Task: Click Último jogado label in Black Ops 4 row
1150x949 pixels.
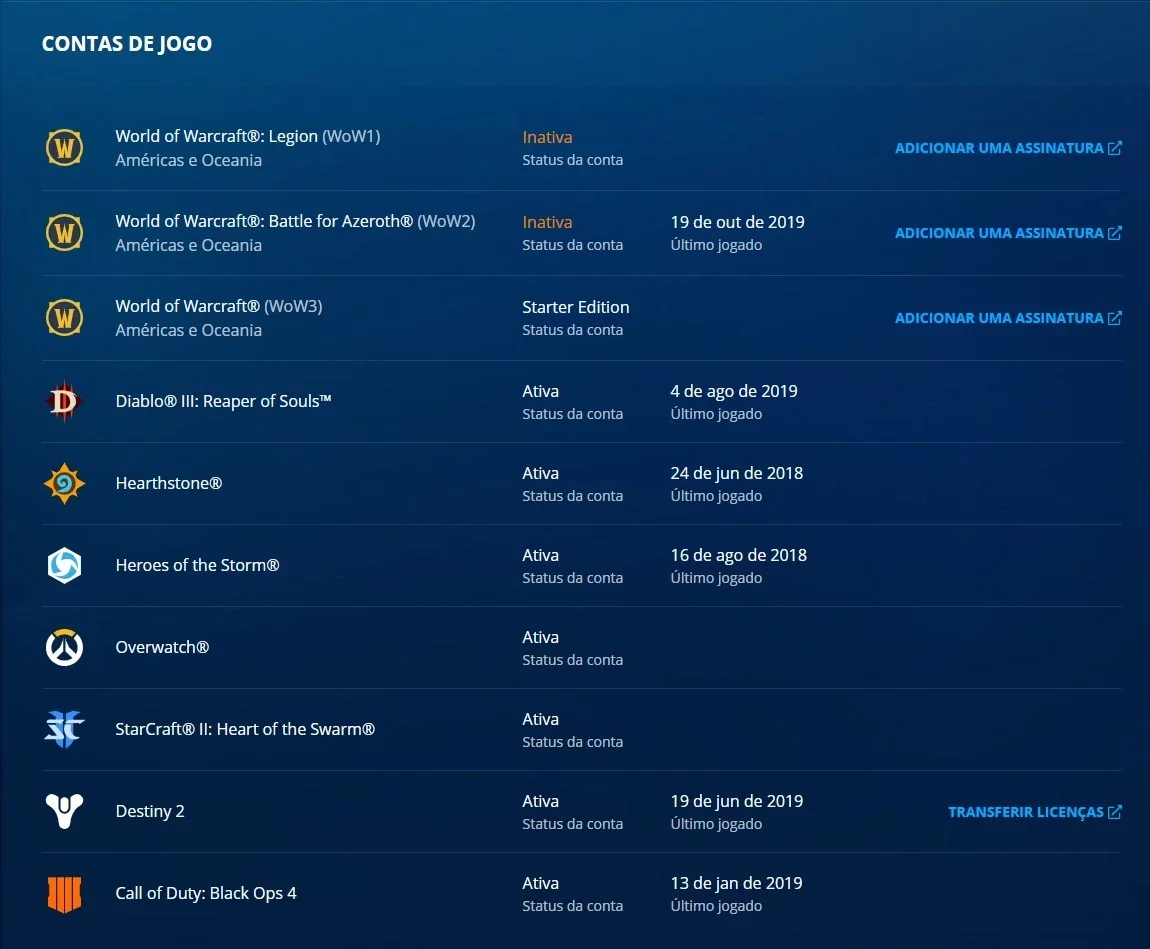Action: [x=716, y=906]
